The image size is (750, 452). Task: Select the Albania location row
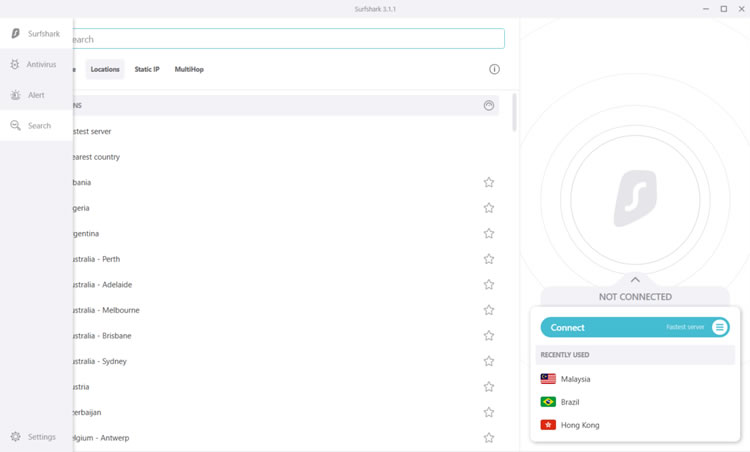pyautogui.click(x=286, y=182)
